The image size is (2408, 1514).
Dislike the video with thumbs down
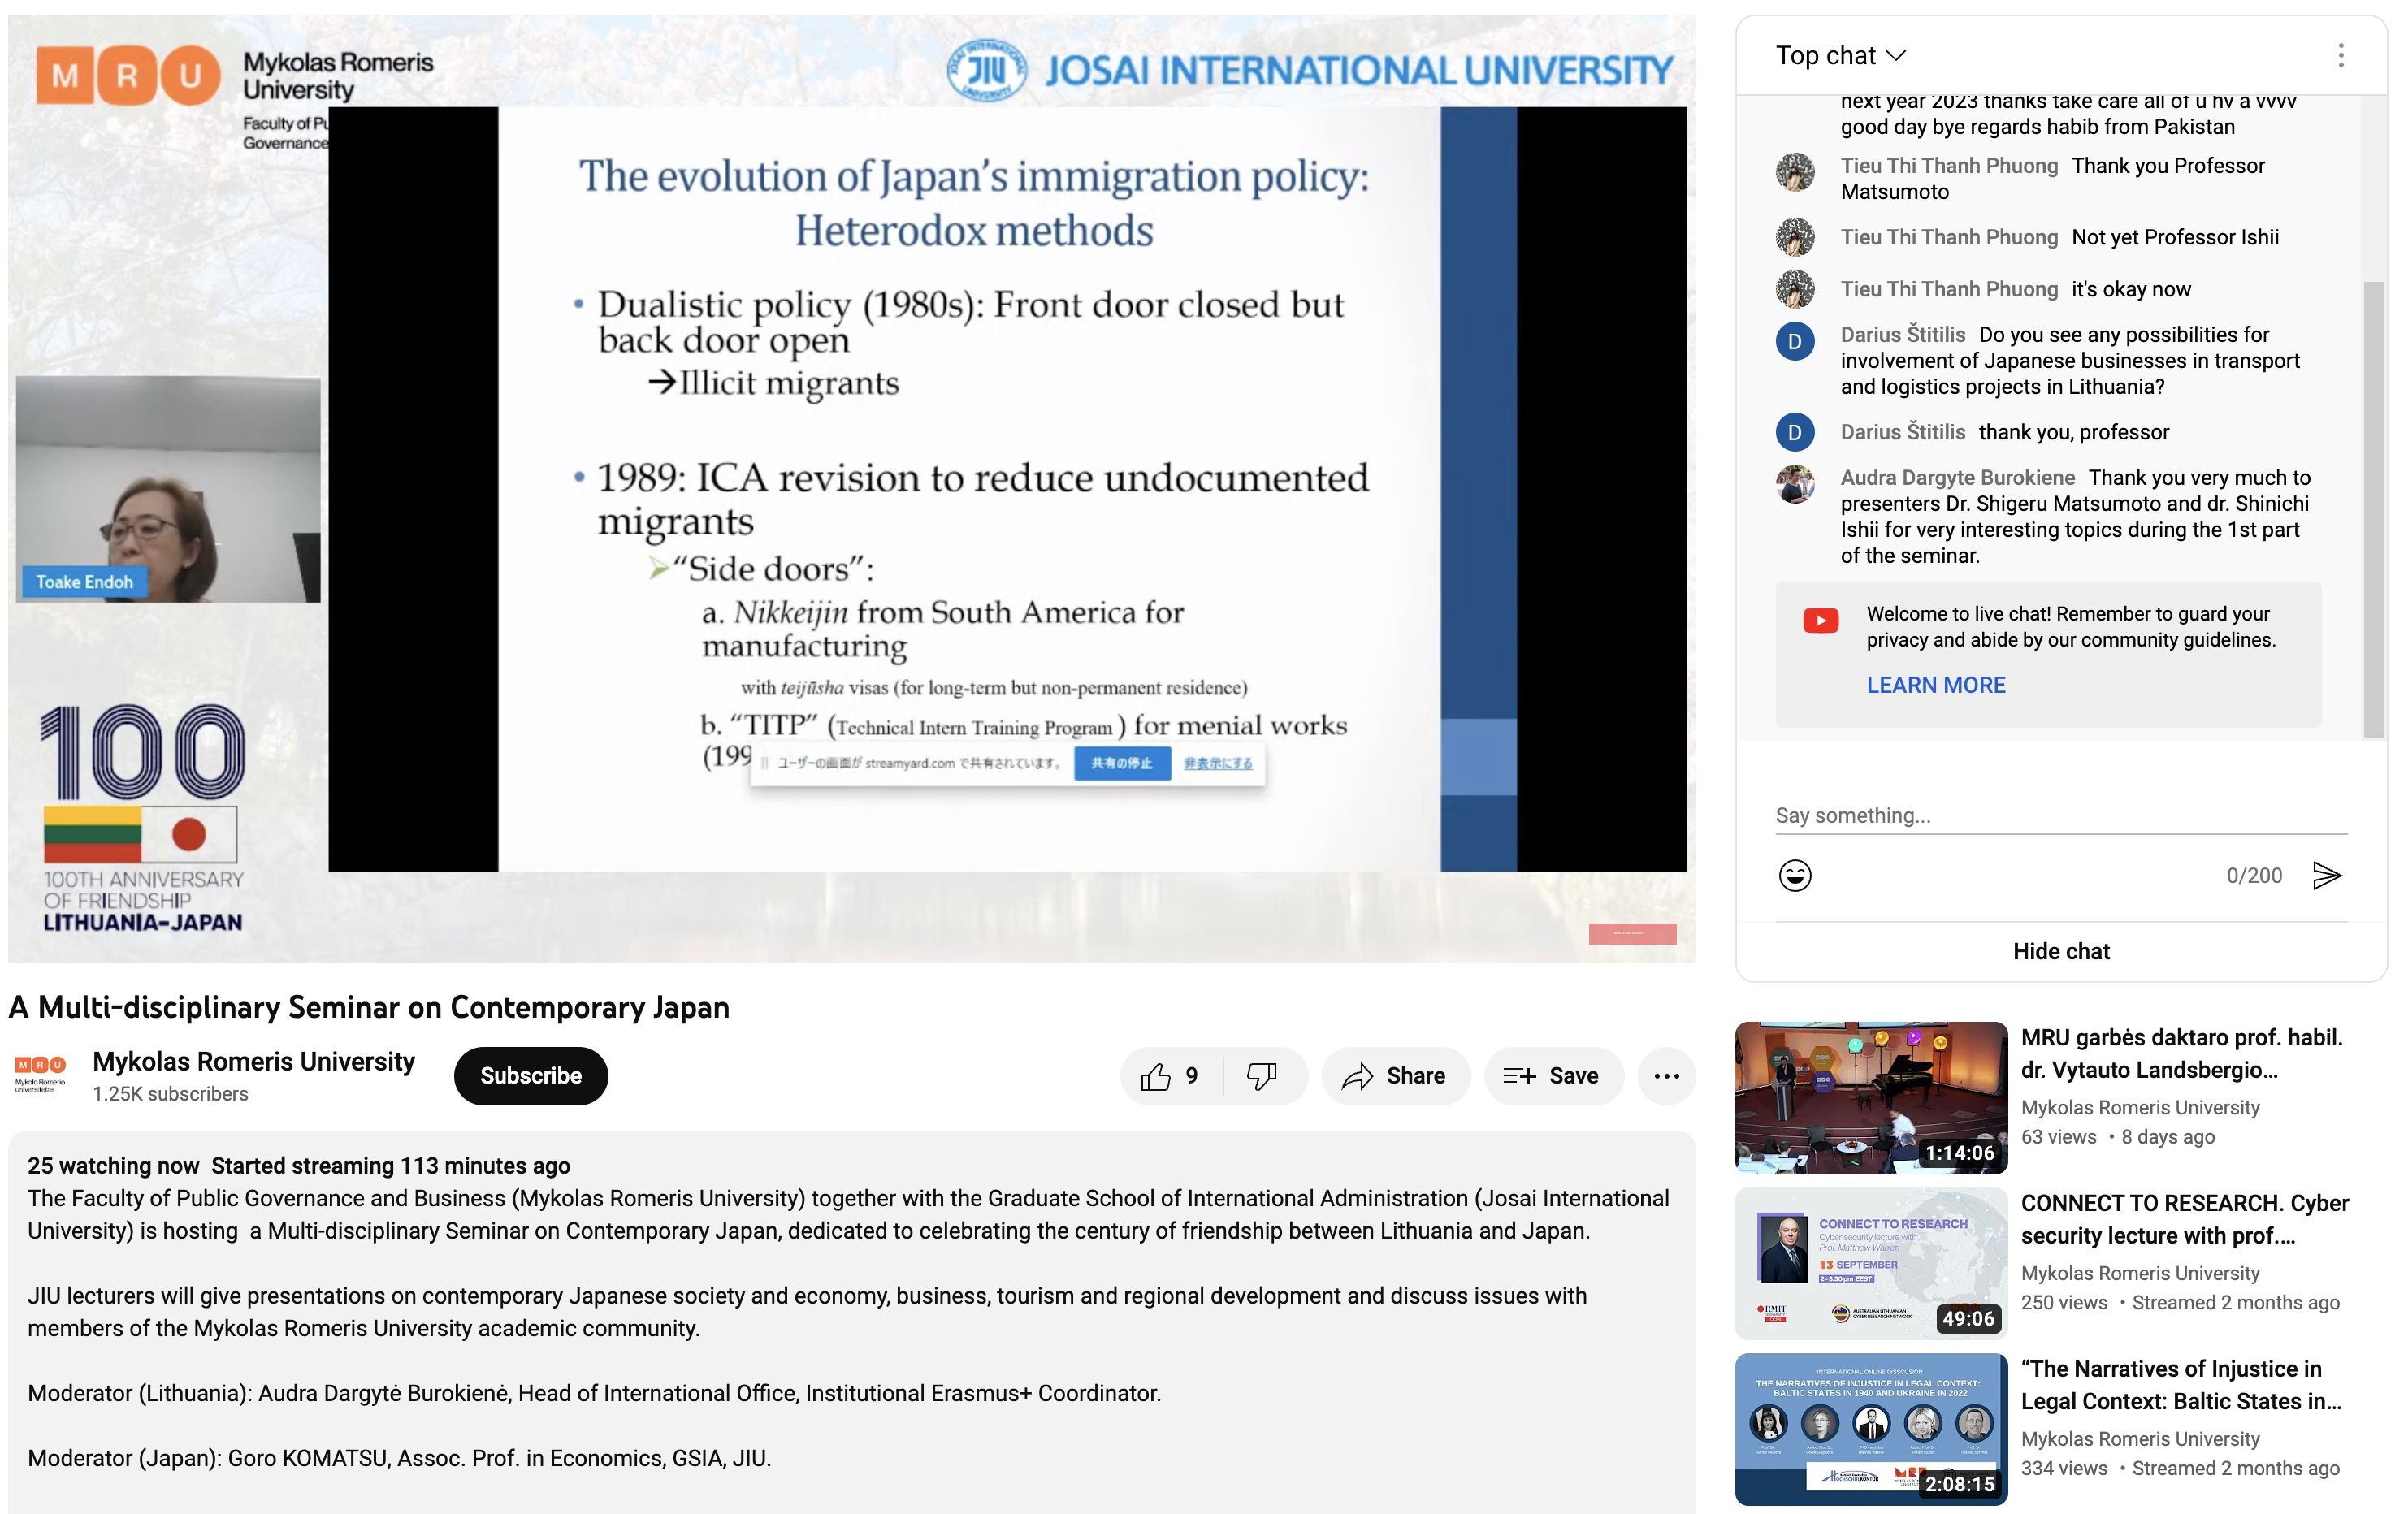pyautogui.click(x=1263, y=1076)
